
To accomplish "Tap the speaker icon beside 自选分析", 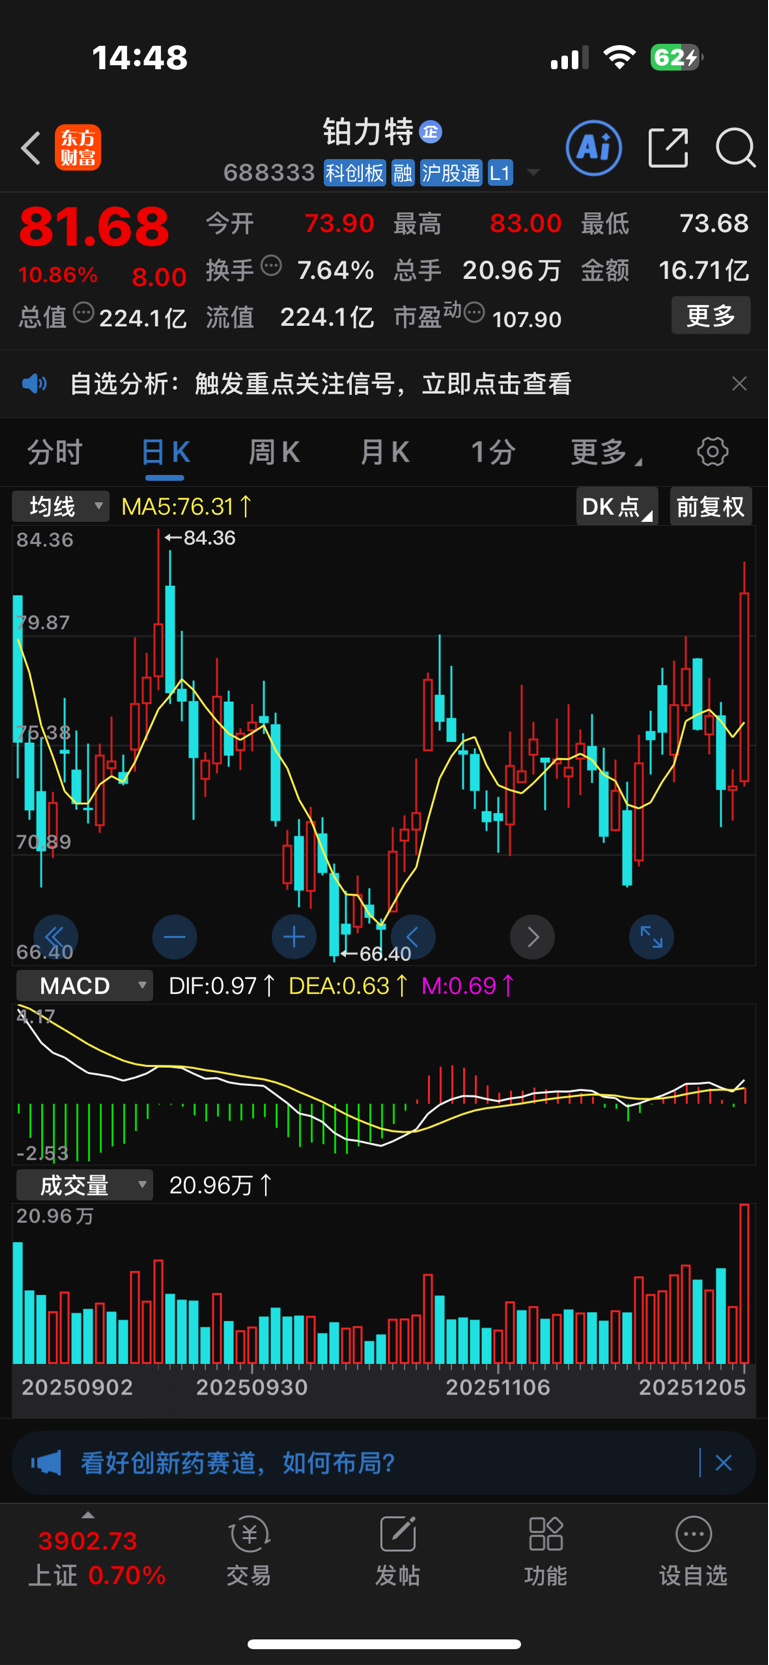I will point(35,384).
